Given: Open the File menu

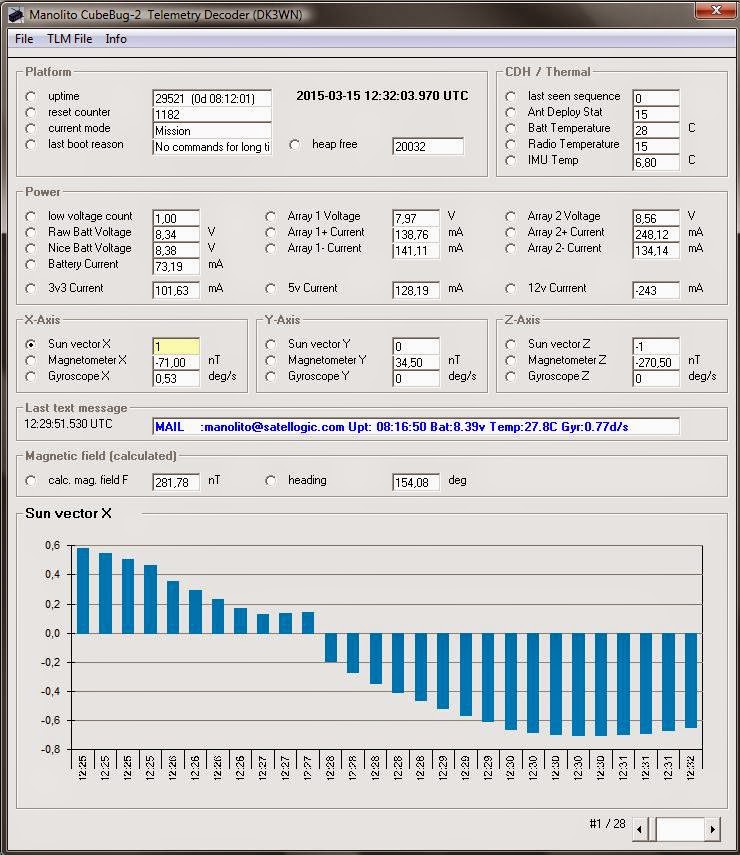Looking at the screenshot, I should pyautogui.click(x=23, y=39).
